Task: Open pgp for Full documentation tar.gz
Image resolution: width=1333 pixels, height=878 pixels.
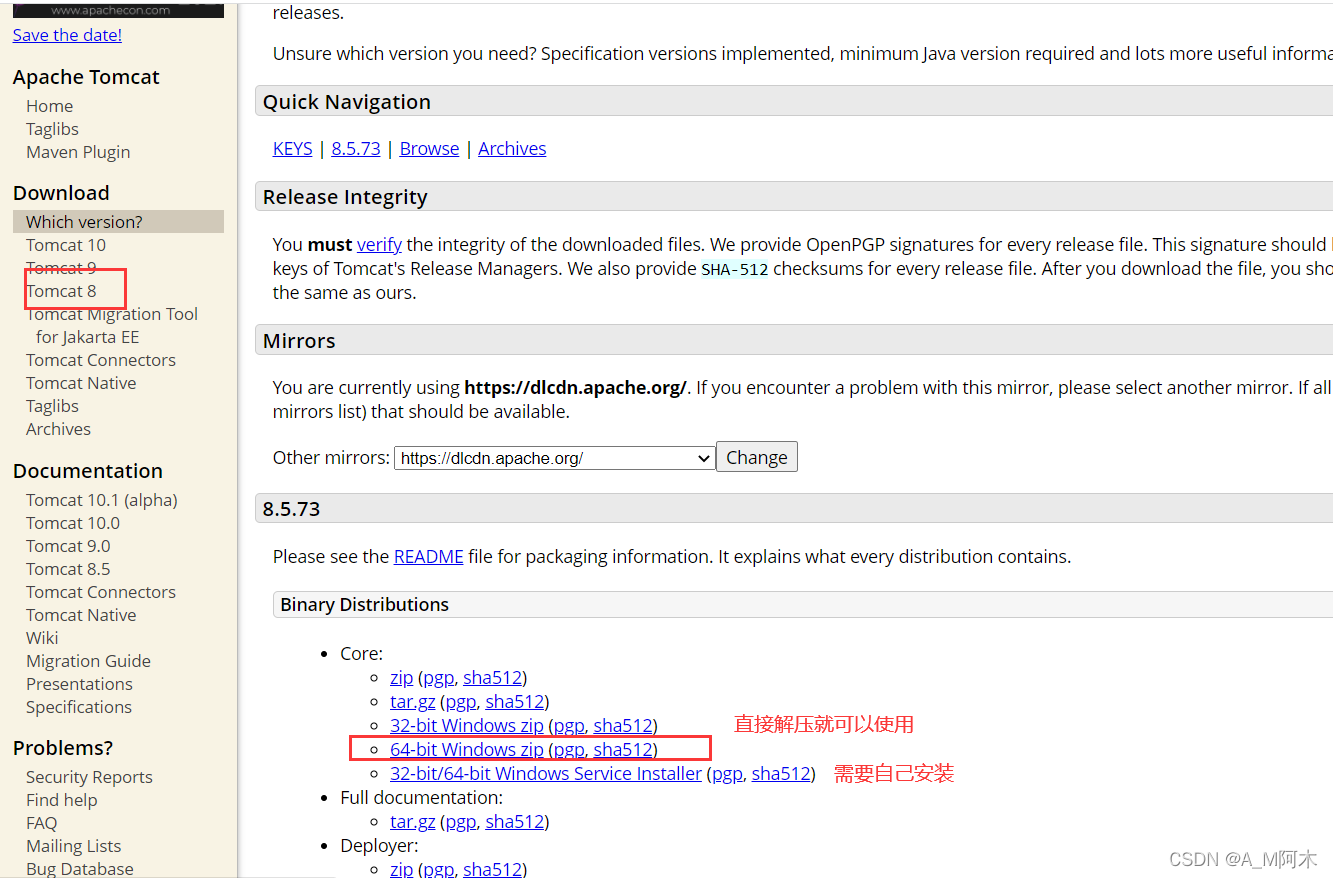Action: coord(461,822)
